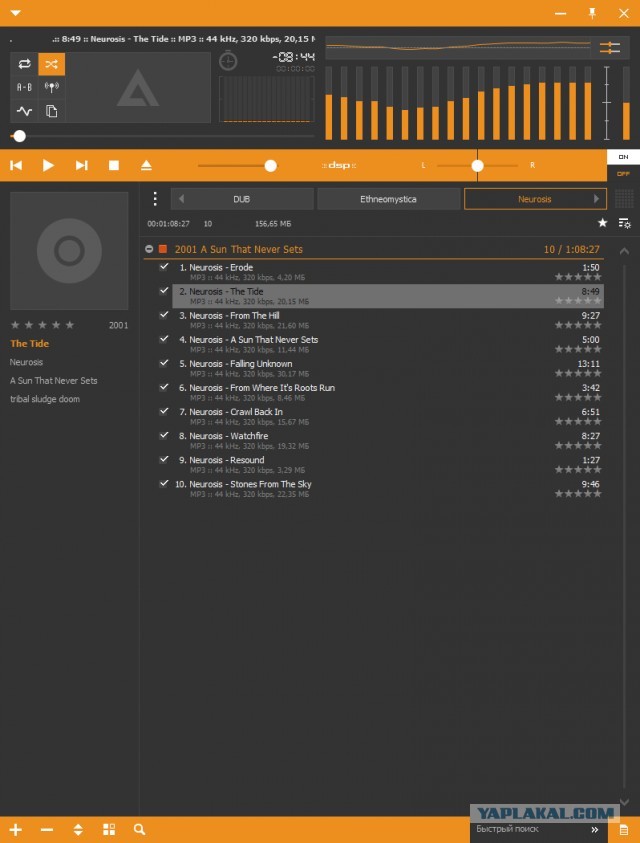
Task: Open the playlist manager page icon
Action: 624,830
